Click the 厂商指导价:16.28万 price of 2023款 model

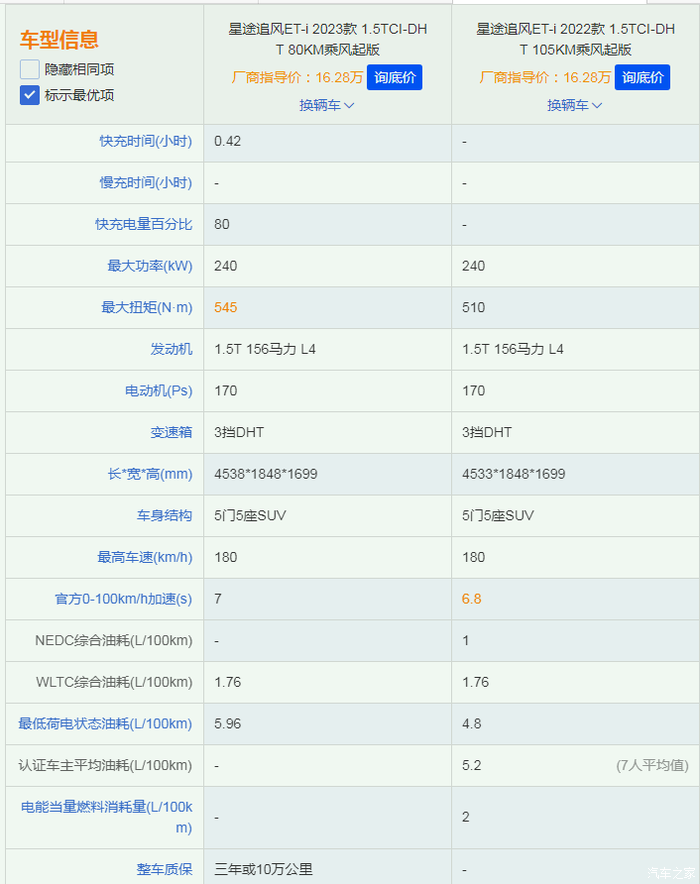[297, 77]
